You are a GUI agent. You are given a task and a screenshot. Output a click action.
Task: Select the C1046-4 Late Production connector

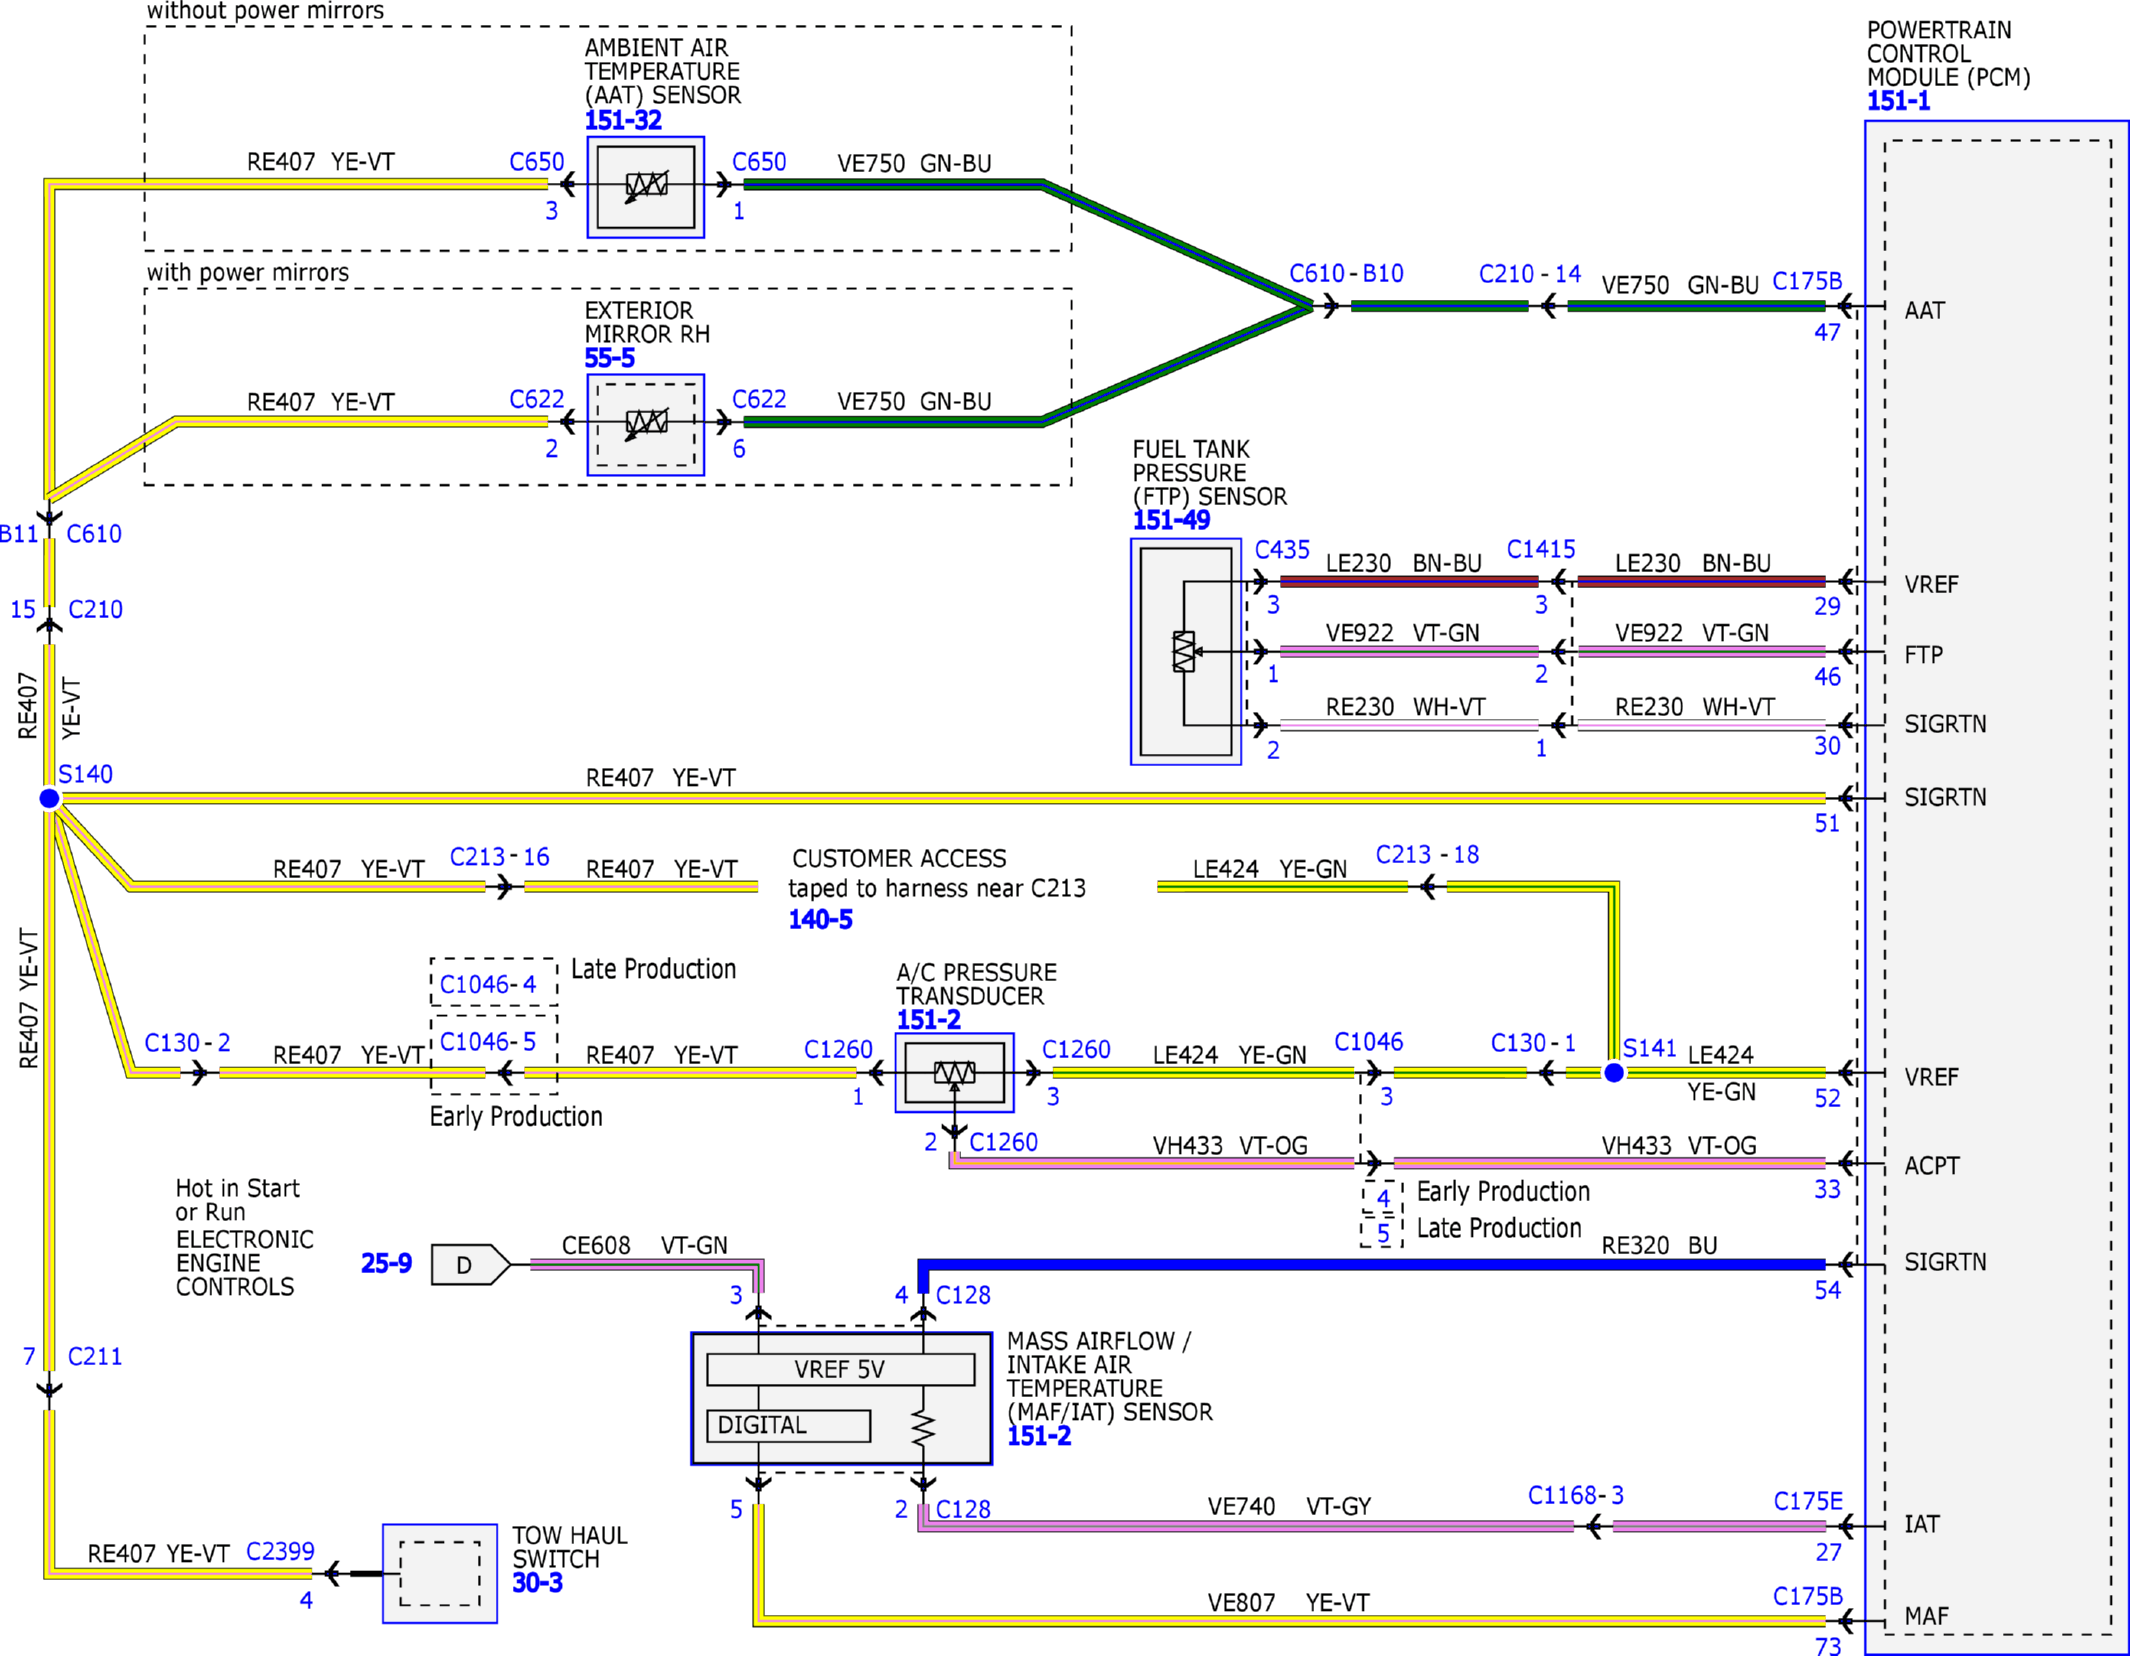coord(494,983)
